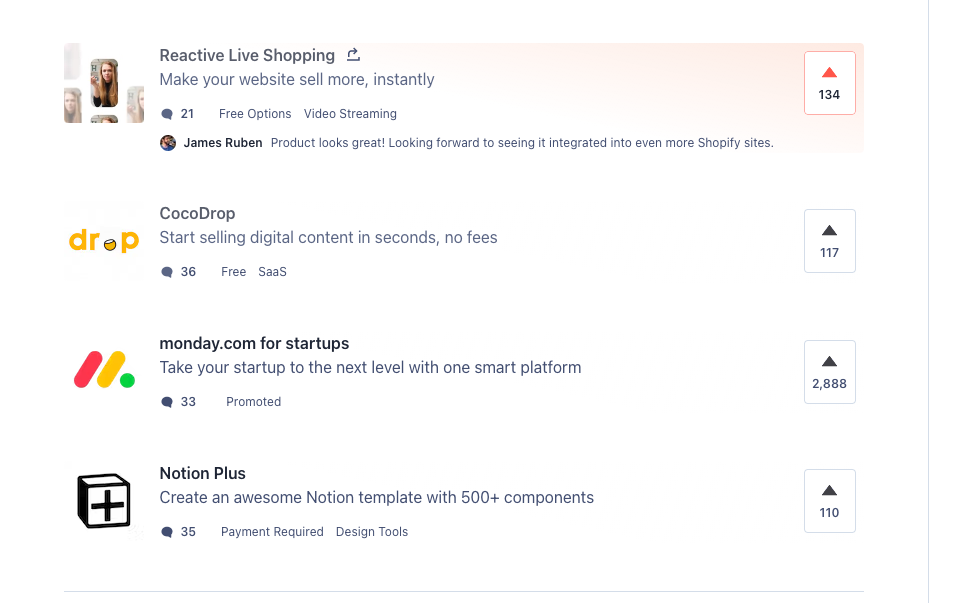Select the Design Tools topic tag
This screenshot has height=603, width=971.
[372, 532]
